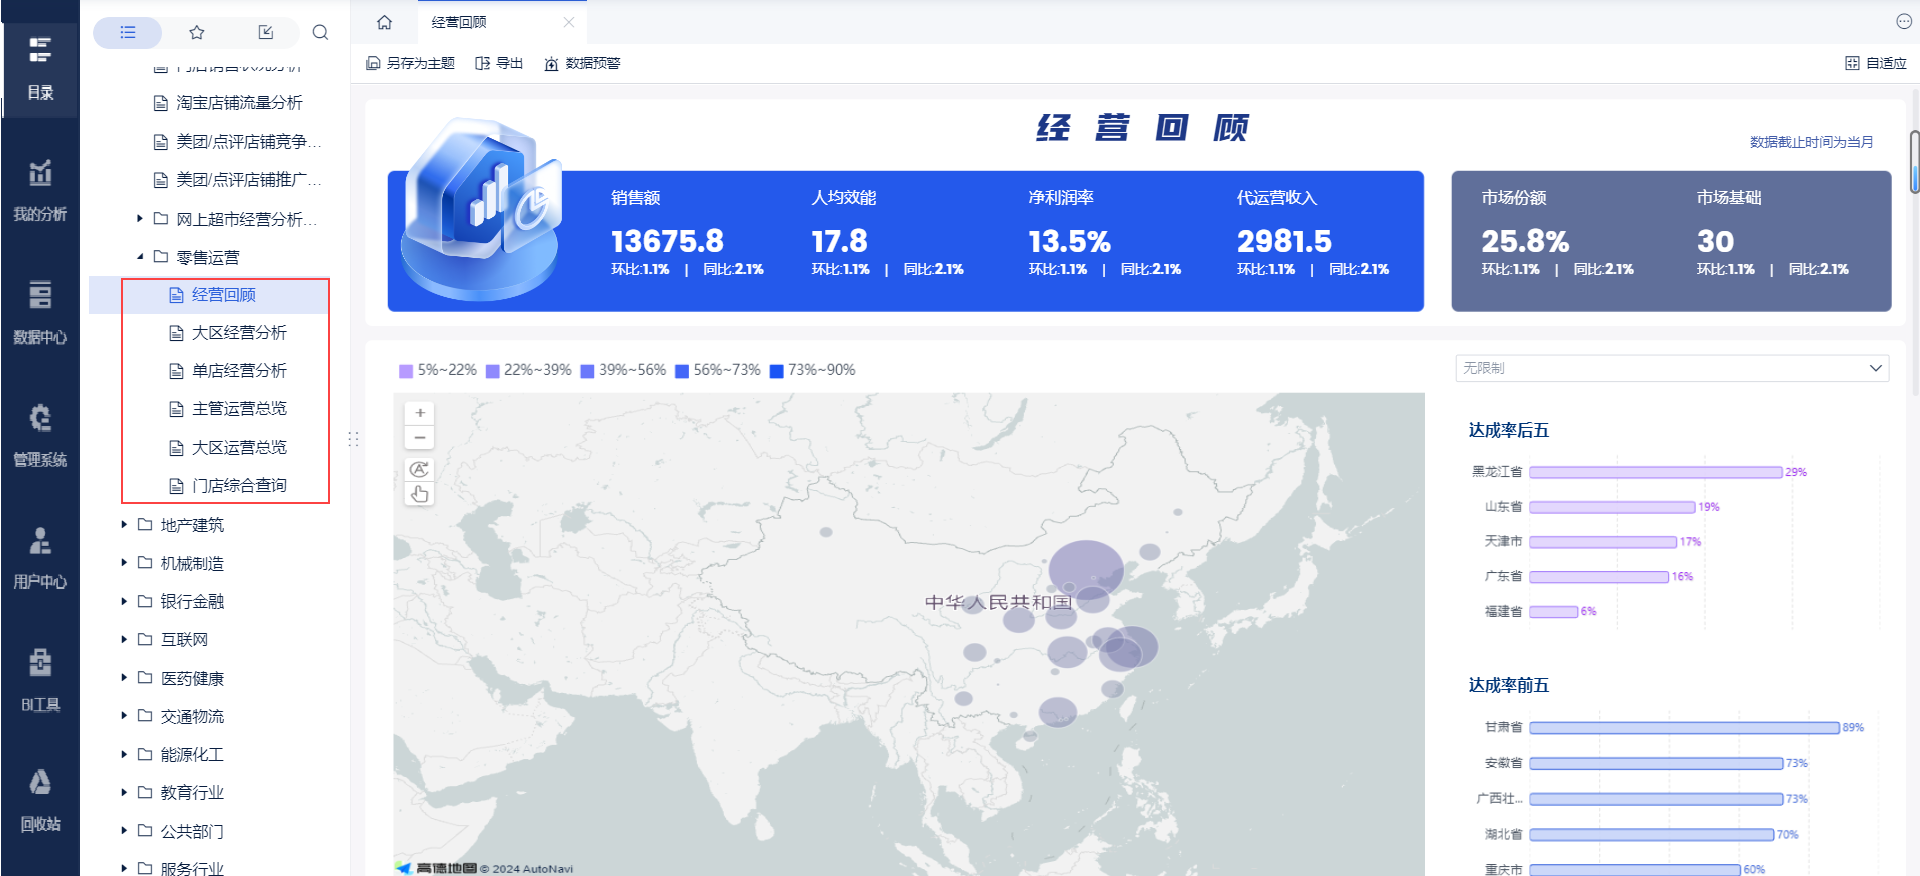Toggle the 73%~90% legend item

[x=812, y=370]
